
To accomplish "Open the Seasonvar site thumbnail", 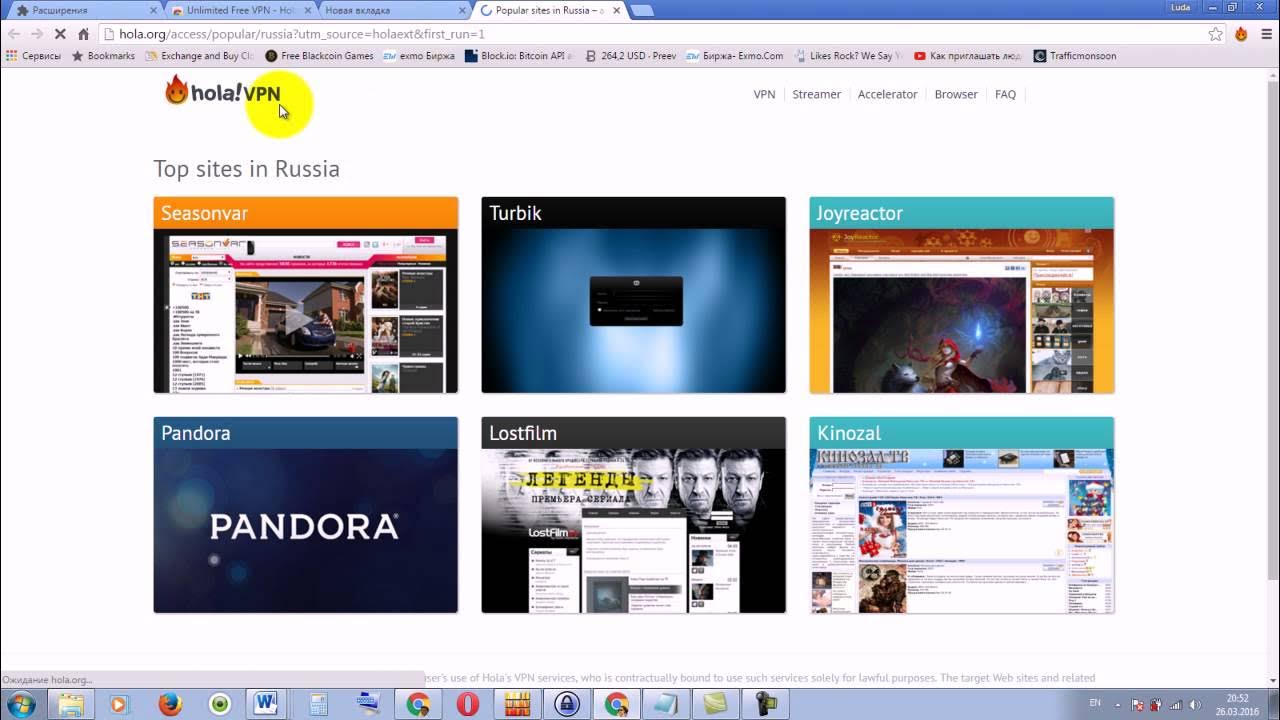I will click(x=306, y=295).
